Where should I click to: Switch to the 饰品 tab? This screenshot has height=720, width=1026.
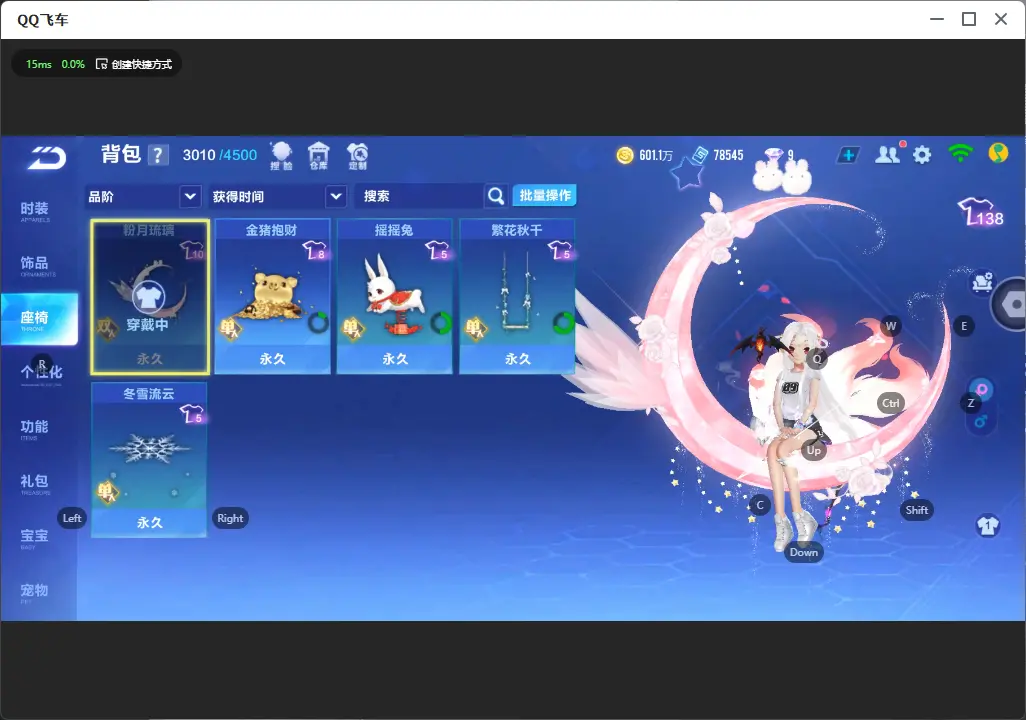pyautogui.click(x=34, y=265)
